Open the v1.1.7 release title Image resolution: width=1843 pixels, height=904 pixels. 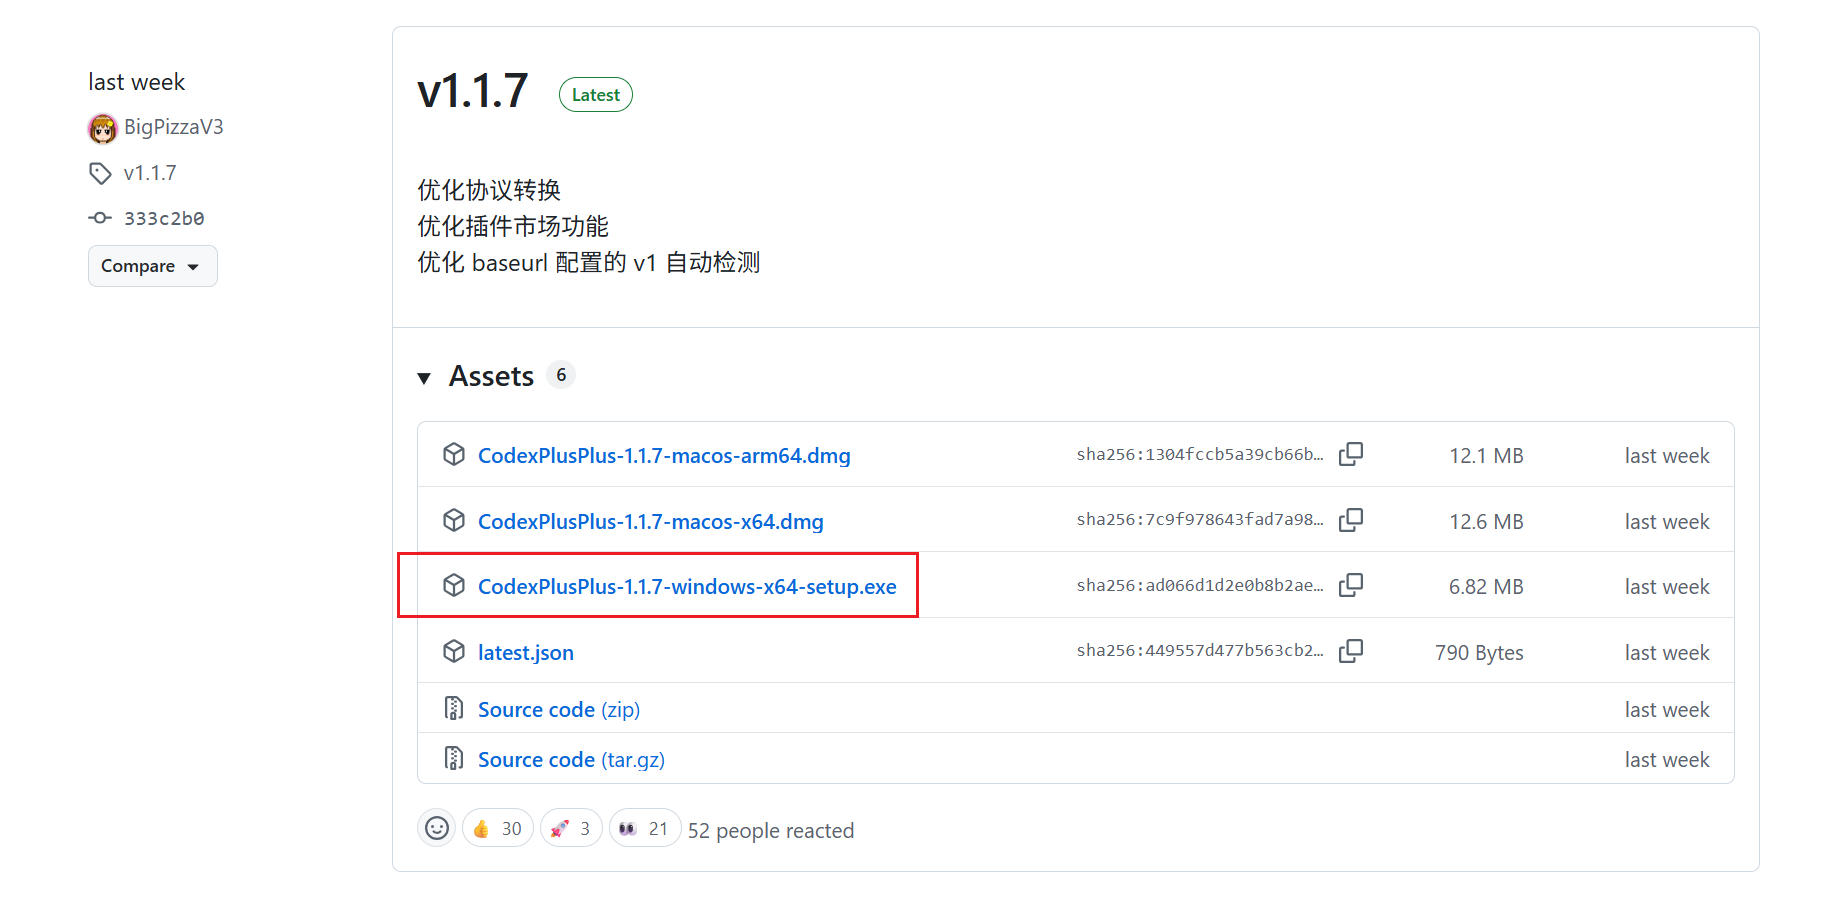tap(473, 92)
